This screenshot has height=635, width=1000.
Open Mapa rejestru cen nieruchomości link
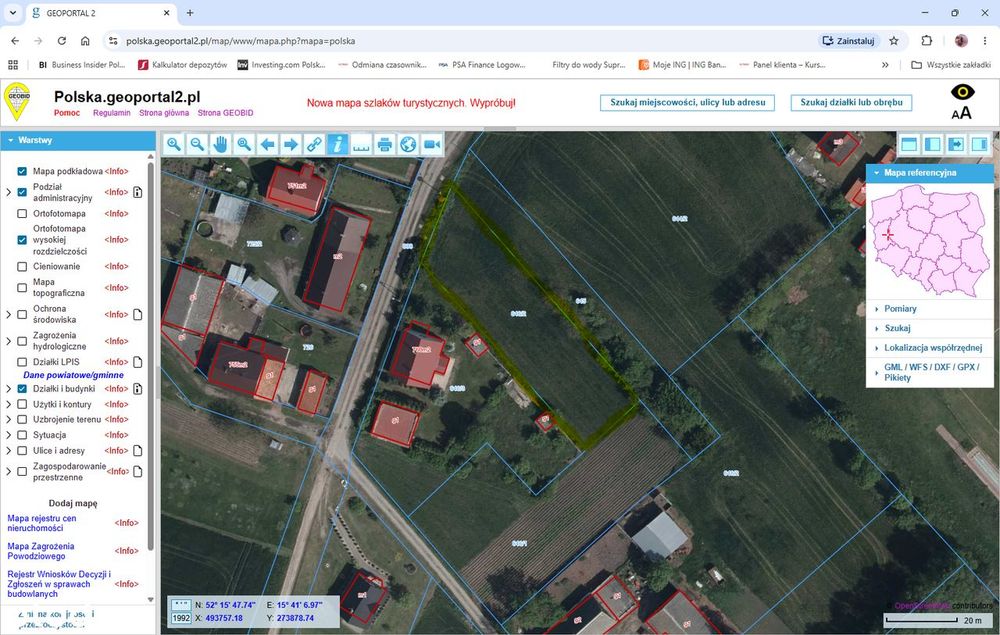pos(41,523)
